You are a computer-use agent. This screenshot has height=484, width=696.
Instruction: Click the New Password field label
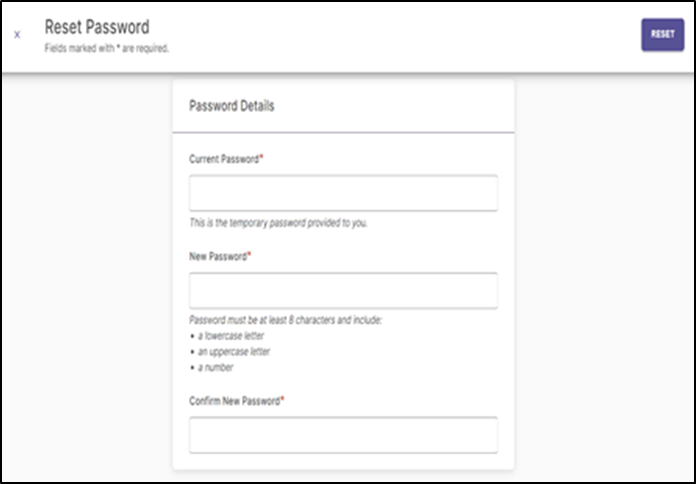(x=218, y=257)
